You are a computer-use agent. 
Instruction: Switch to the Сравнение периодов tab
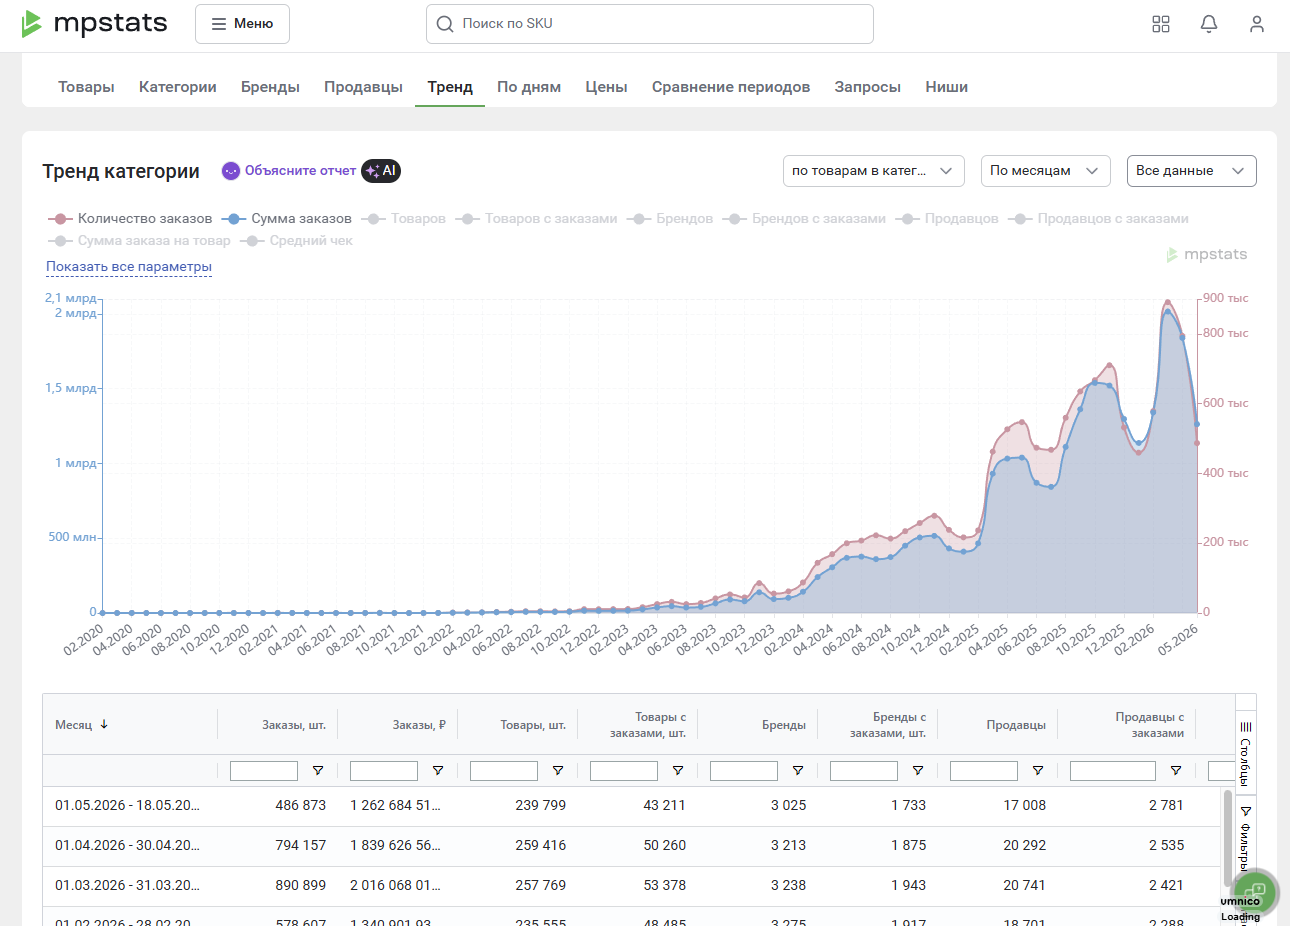point(731,87)
